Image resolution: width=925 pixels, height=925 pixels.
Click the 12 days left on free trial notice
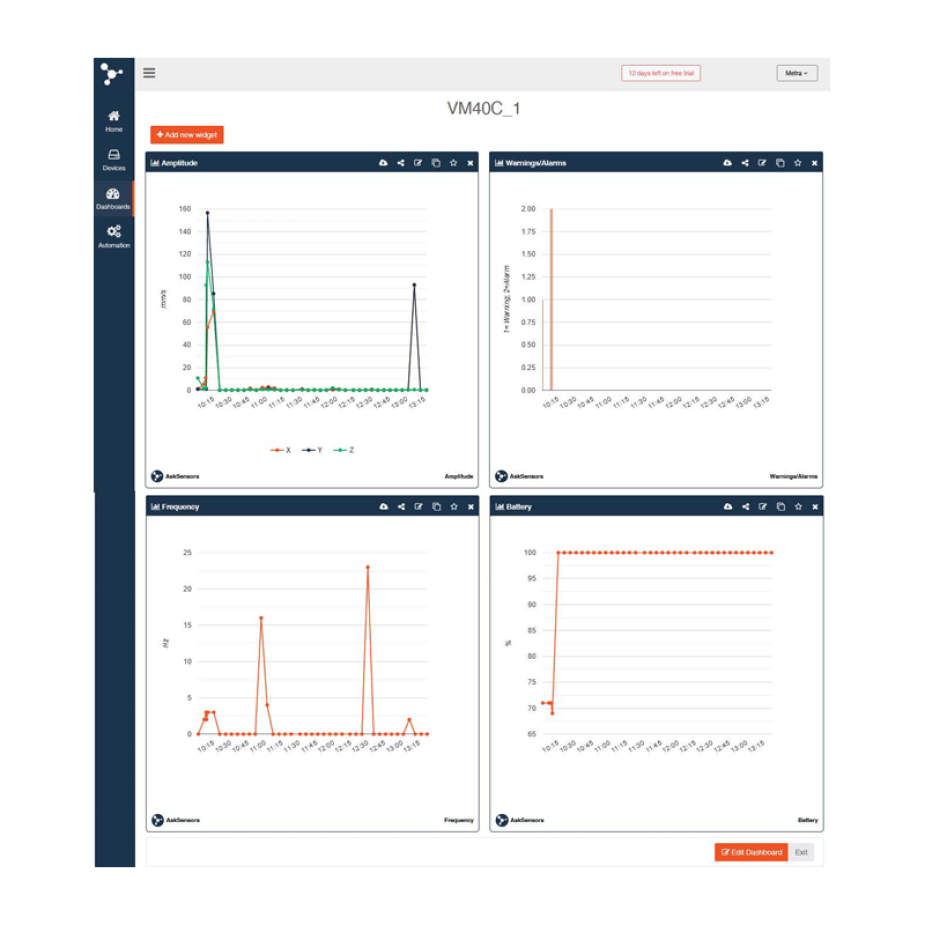pos(661,73)
